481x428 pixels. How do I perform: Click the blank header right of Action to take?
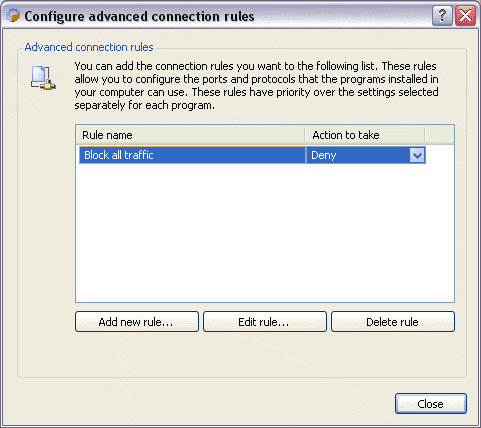pyautogui.click(x=440, y=135)
